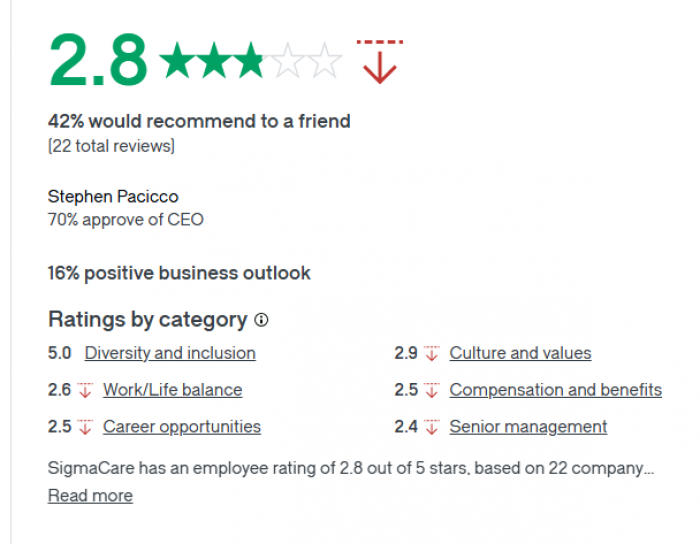The width and height of the screenshot is (700, 544).
Task: View Senior management ratings
Action: (528, 427)
